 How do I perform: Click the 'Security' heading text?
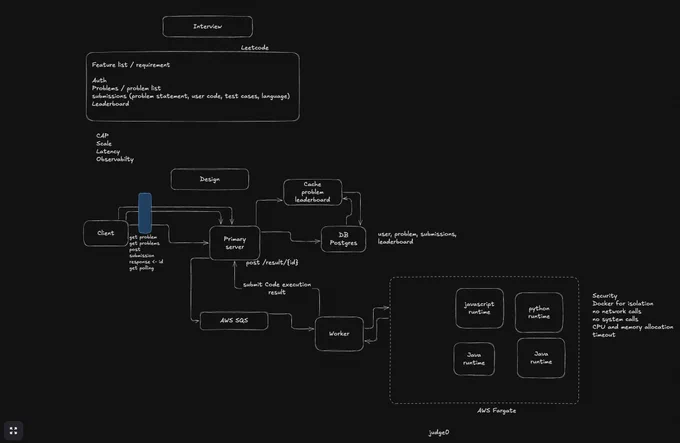[x=605, y=296]
